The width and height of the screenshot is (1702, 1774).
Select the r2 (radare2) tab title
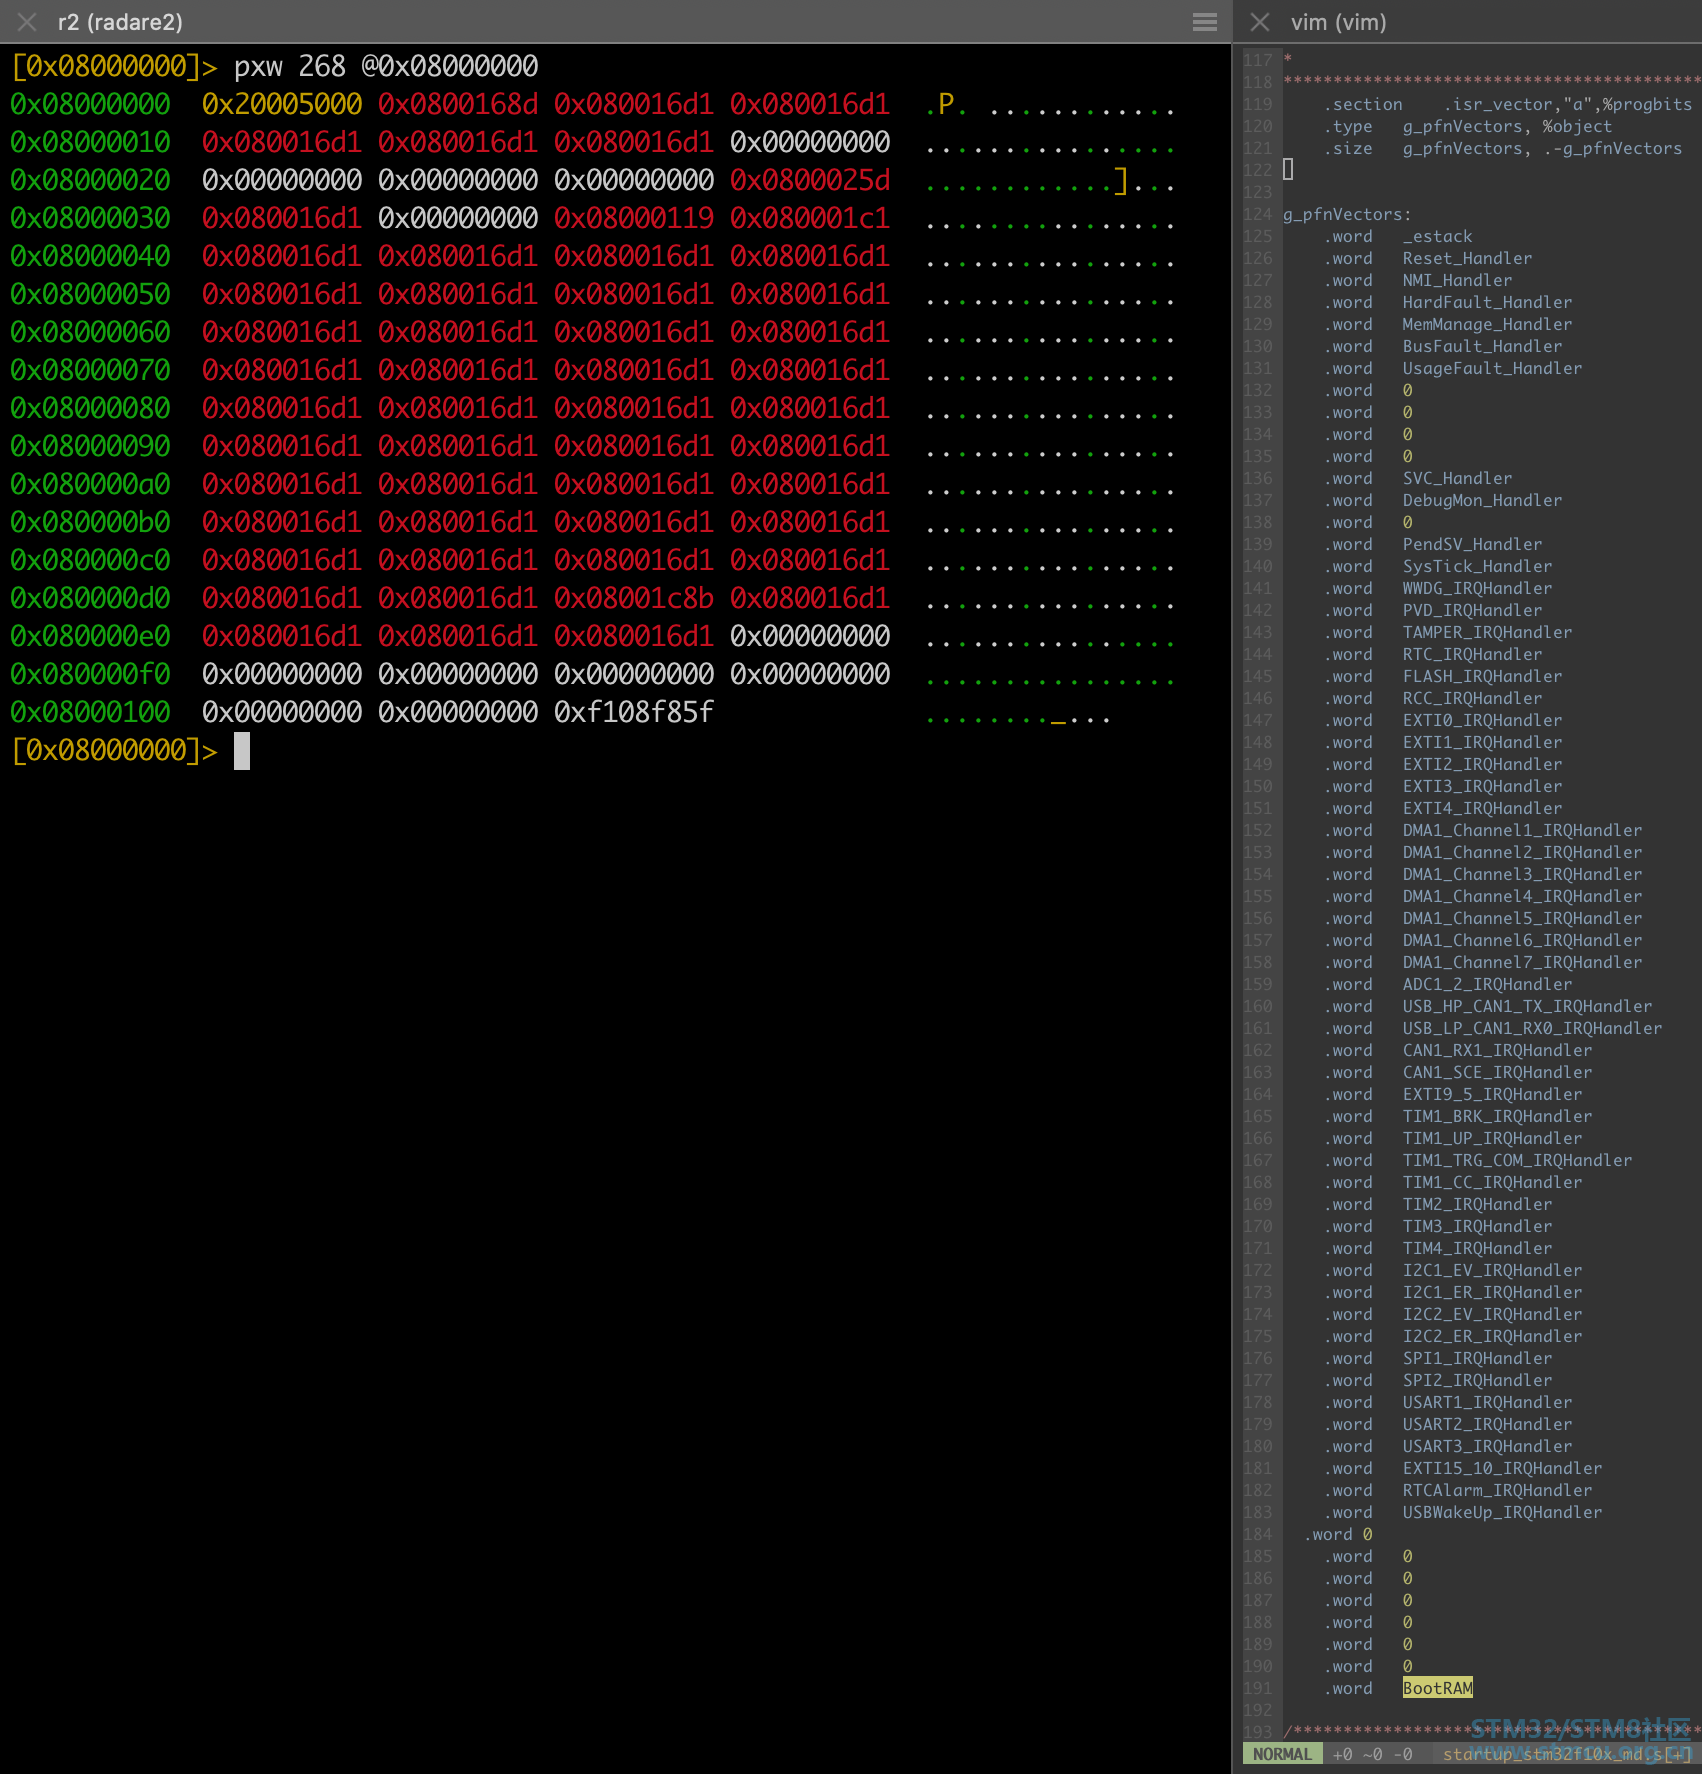click(x=120, y=22)
